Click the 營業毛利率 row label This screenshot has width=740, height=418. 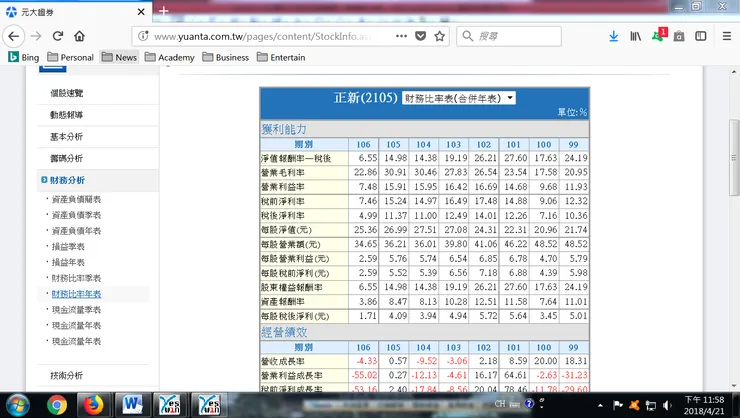click(x=283, y=173)
